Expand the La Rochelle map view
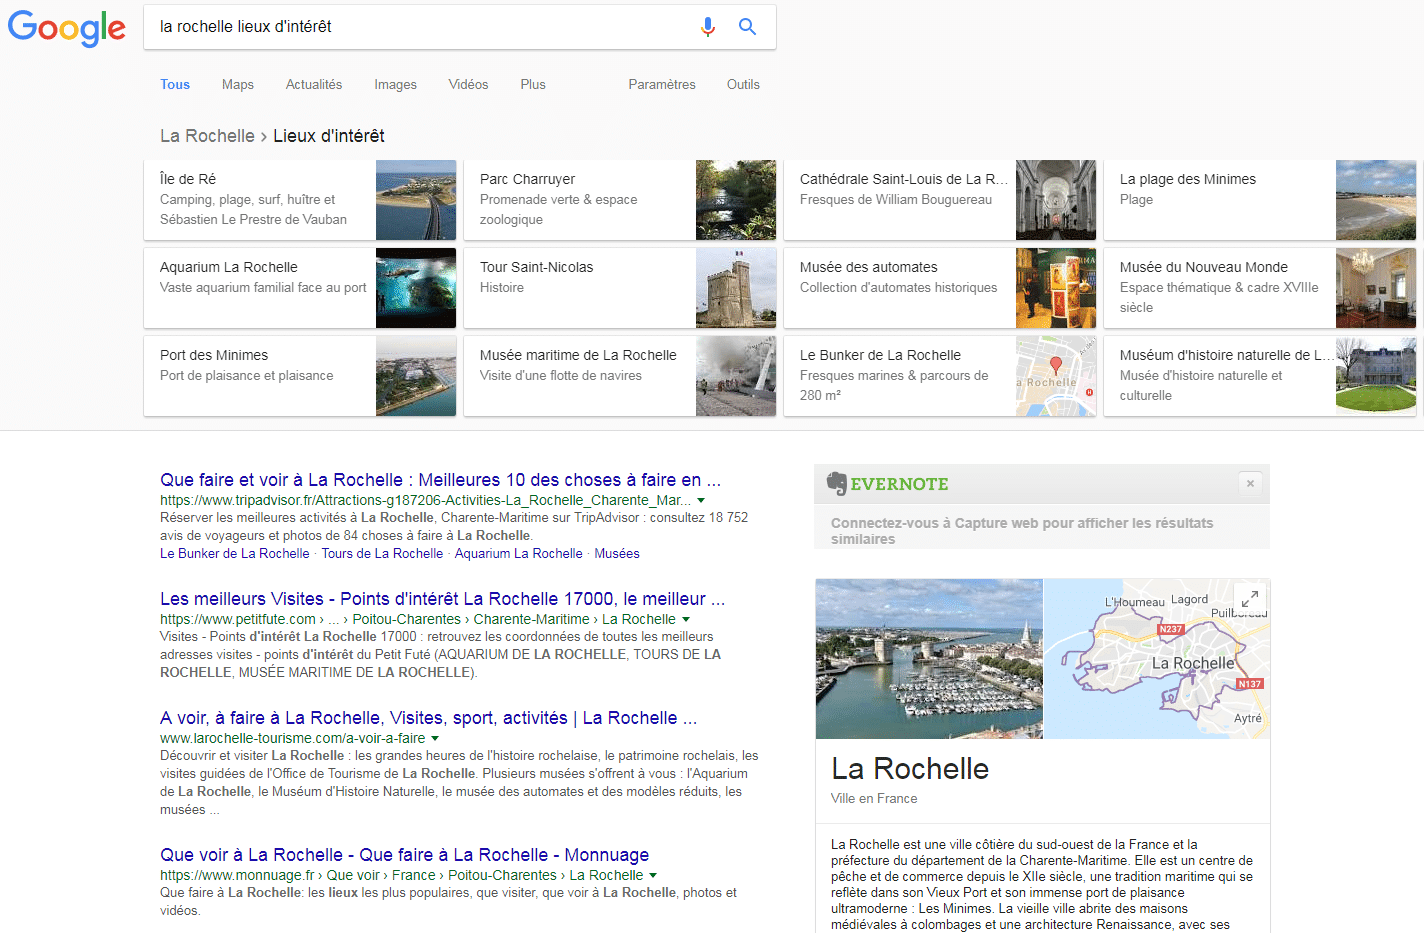The width and height of the screenshot is (1424, 933). point(1250,599)
